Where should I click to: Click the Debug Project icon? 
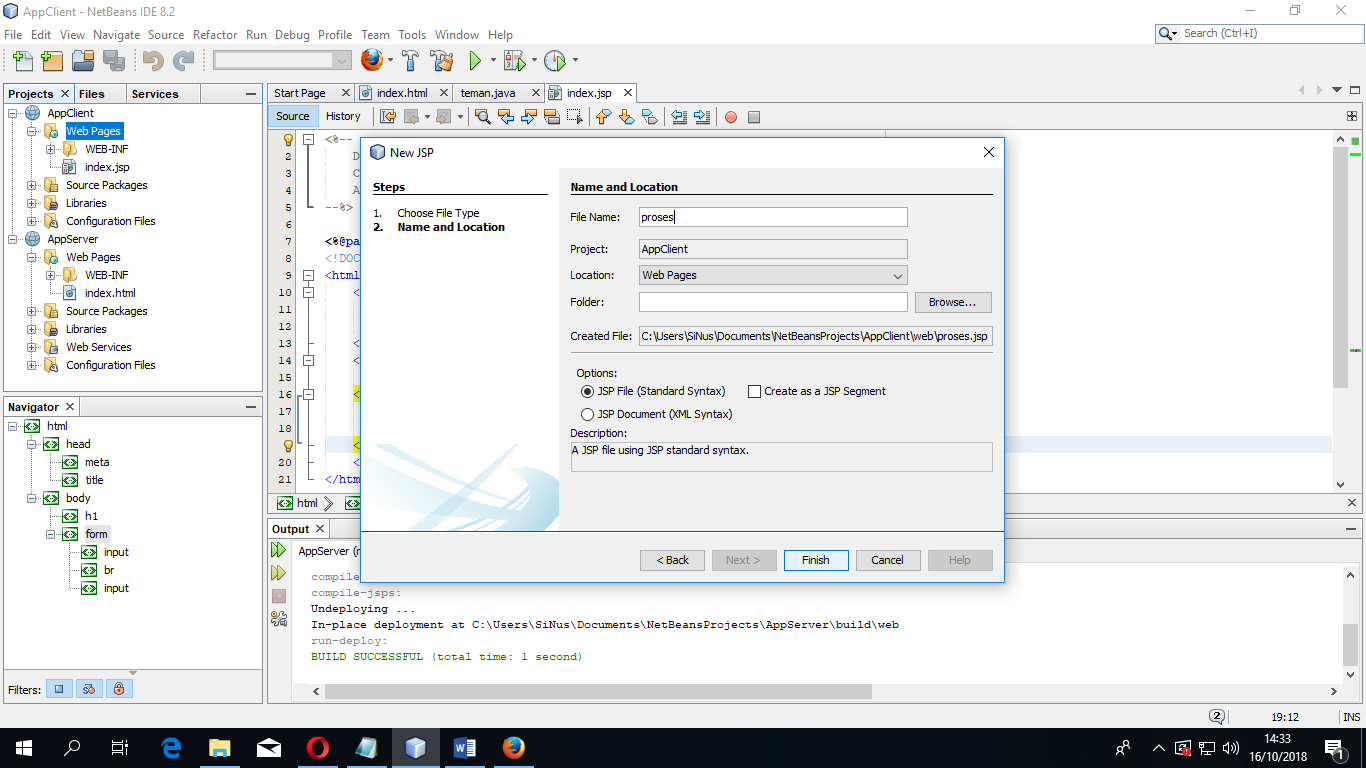tap(514, 61)
